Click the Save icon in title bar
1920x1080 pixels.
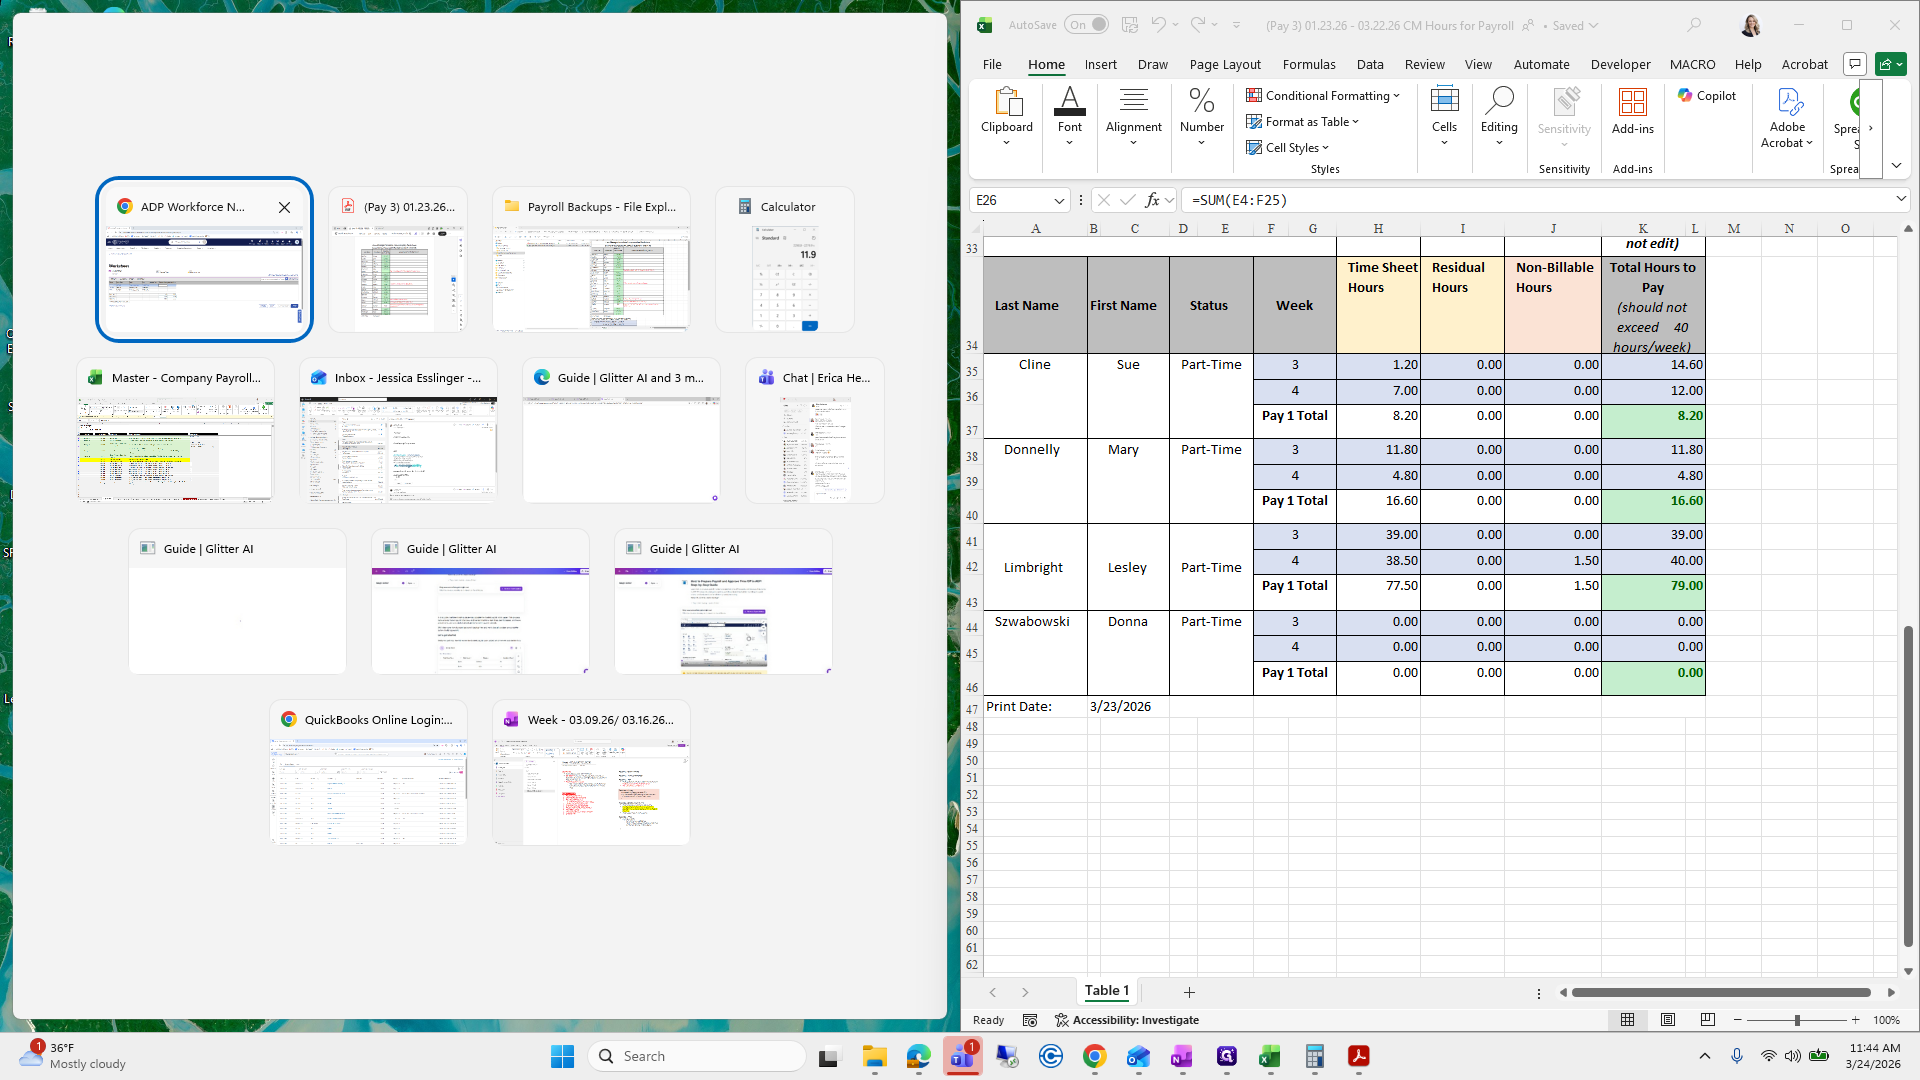pyautogui.click(x=1129, y=25)
